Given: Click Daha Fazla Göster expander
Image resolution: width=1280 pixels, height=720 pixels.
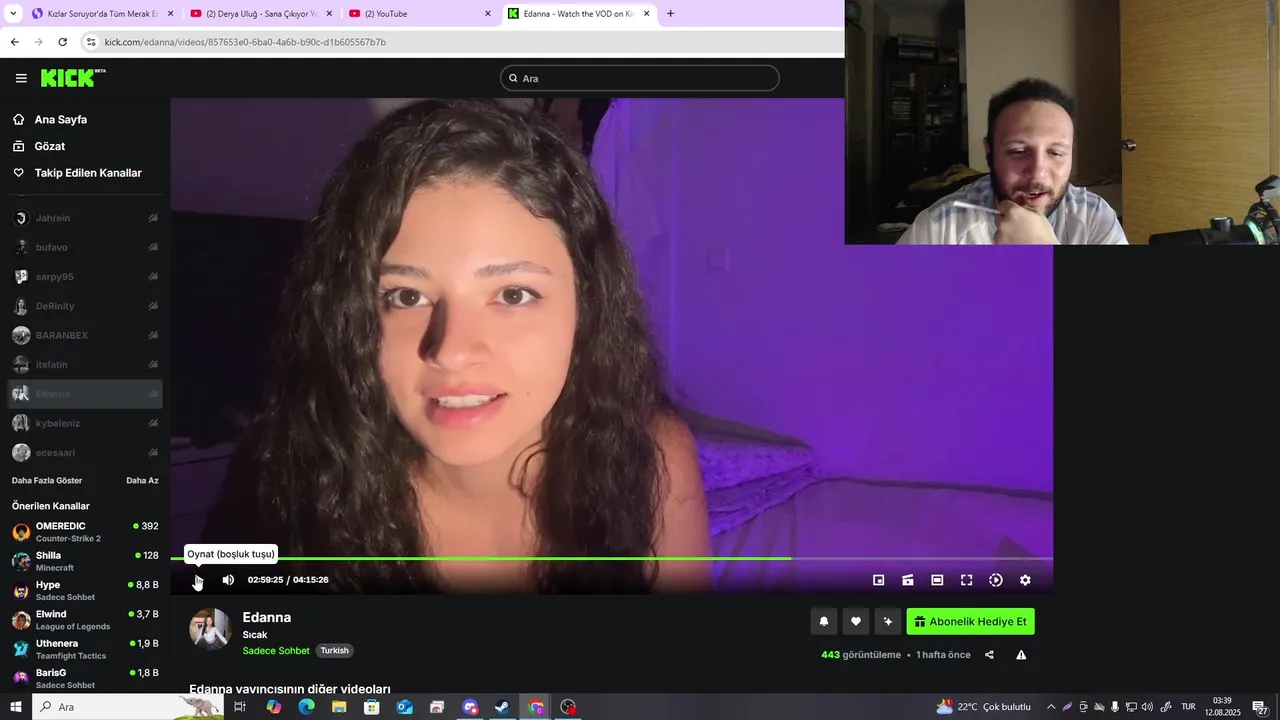Looking at the screenshot, I should pyautogui.click(x=47, y=480).
